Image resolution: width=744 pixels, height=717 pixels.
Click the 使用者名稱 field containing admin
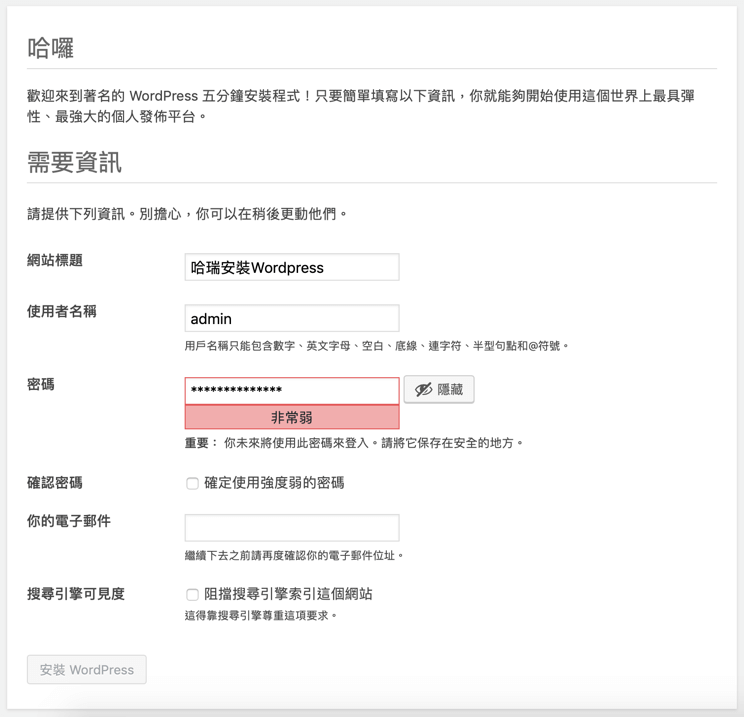point(292,318)
